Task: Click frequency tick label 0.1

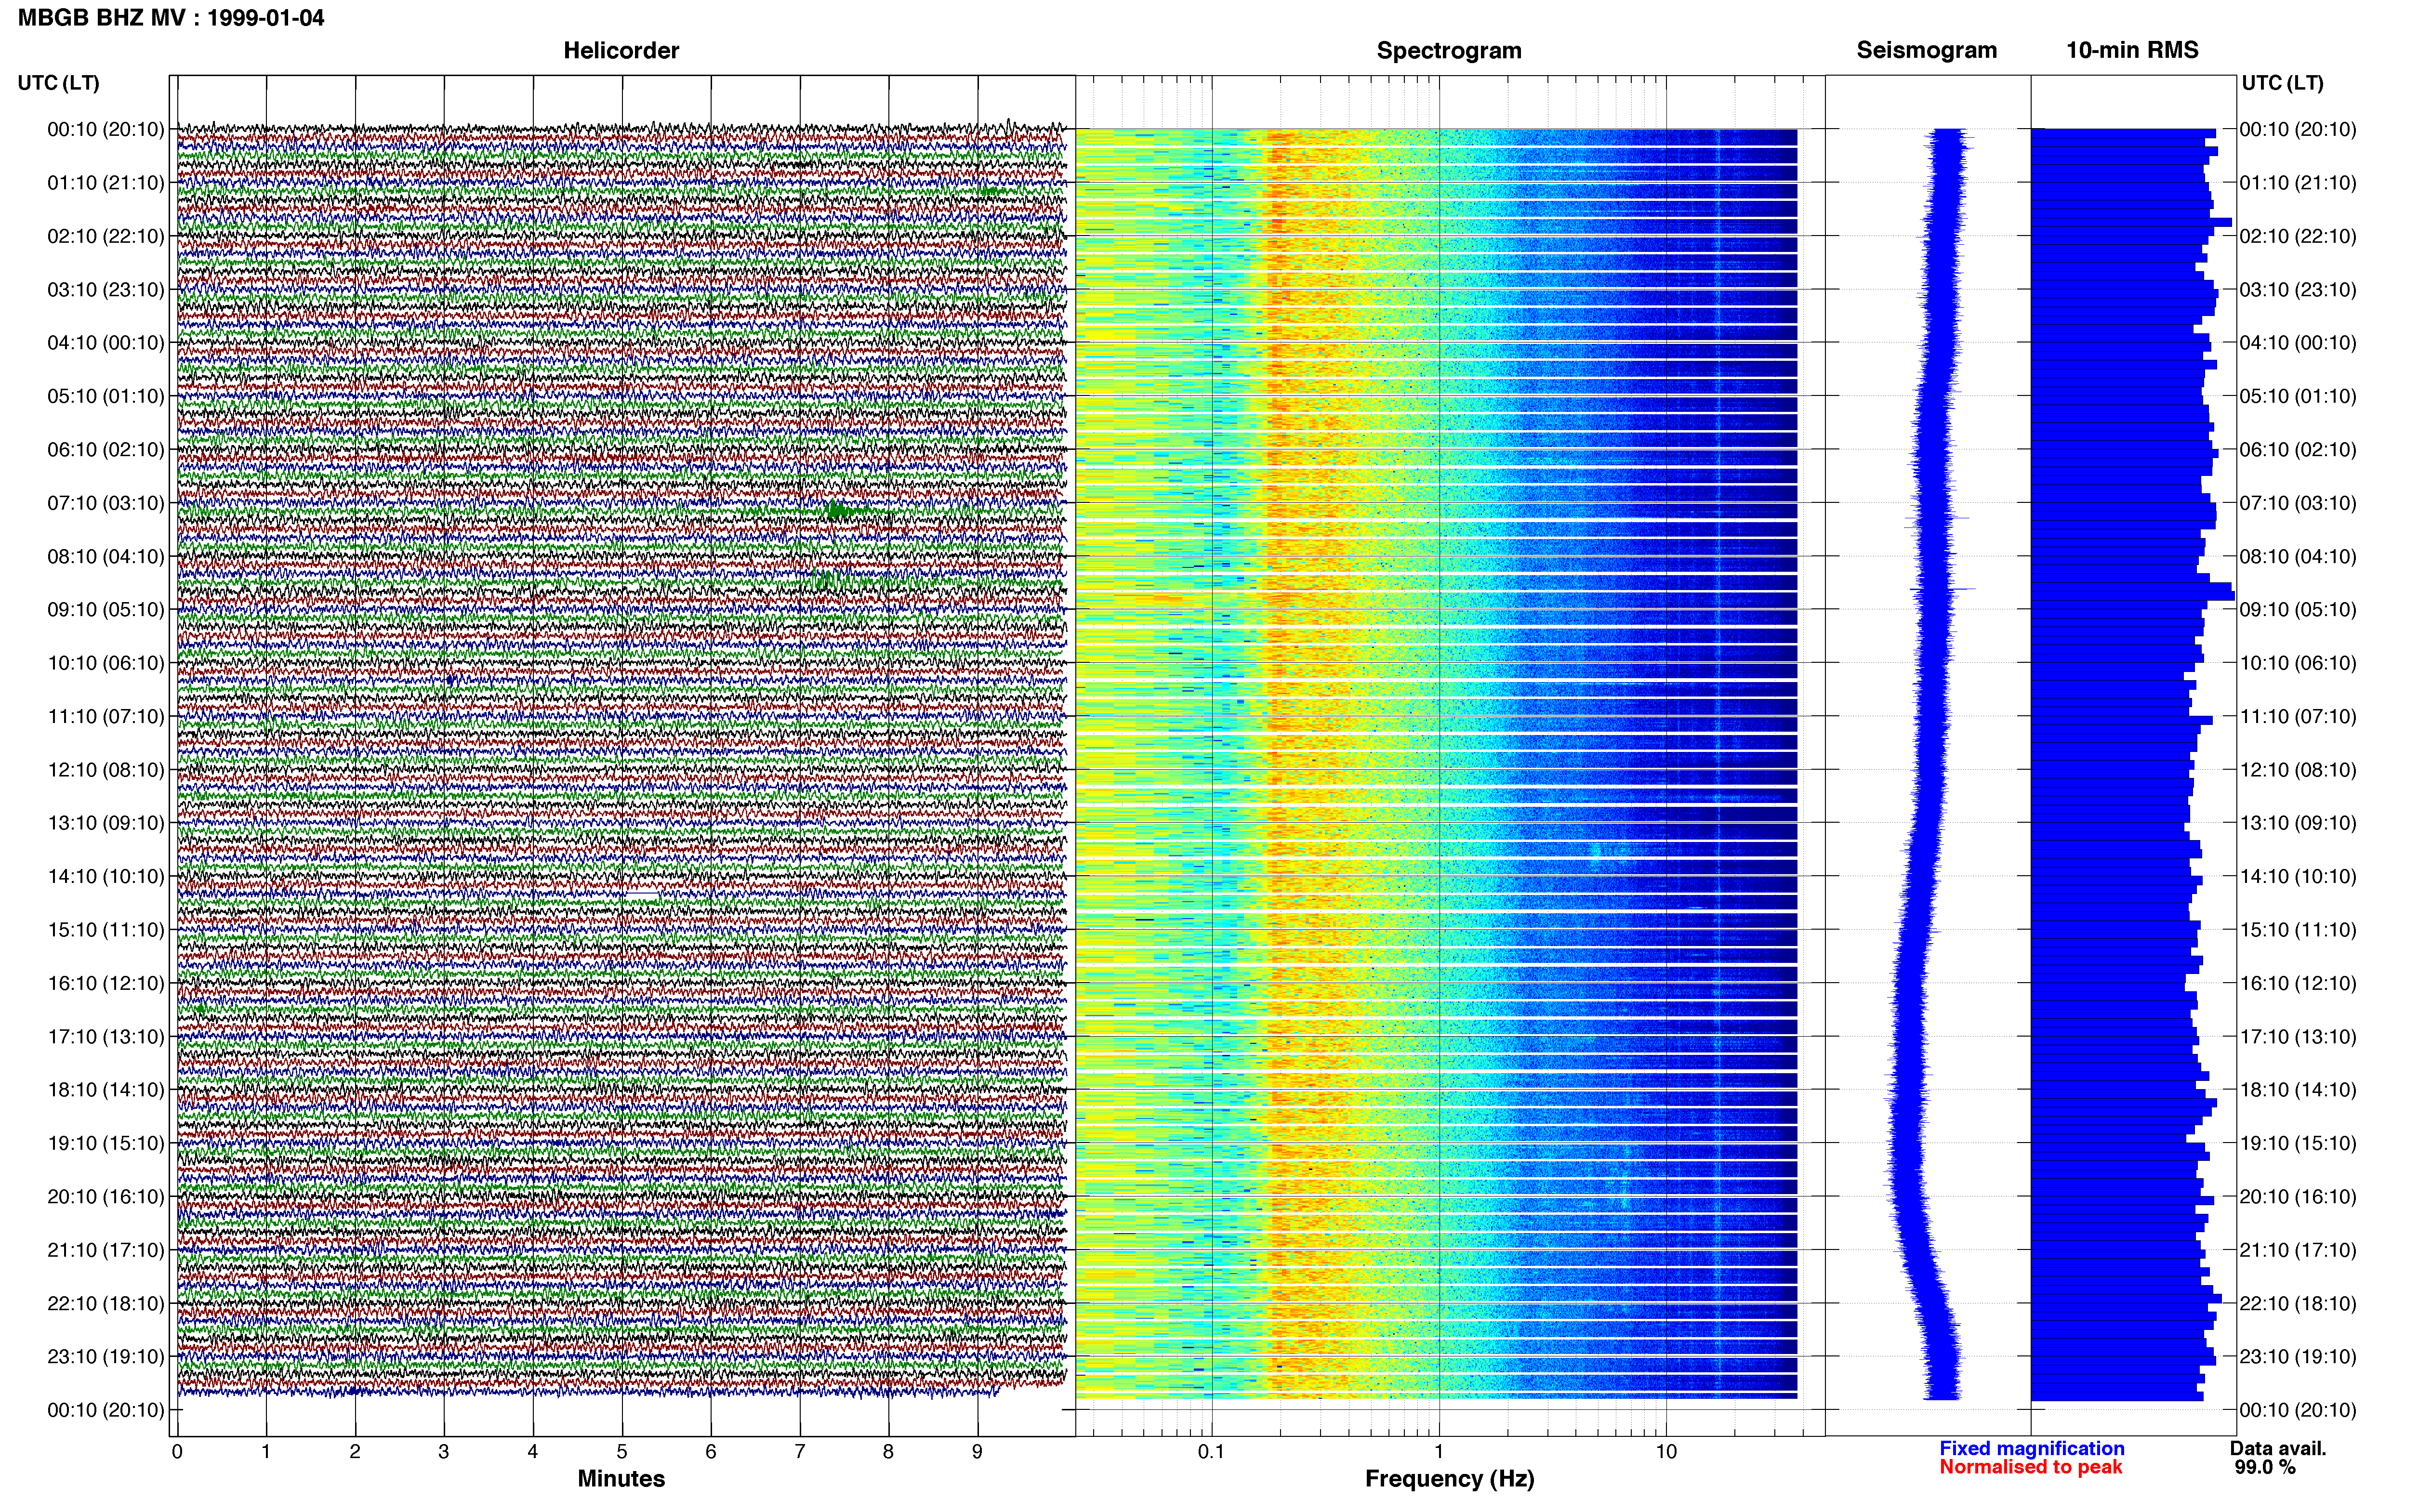Action: point(1211,1452)
